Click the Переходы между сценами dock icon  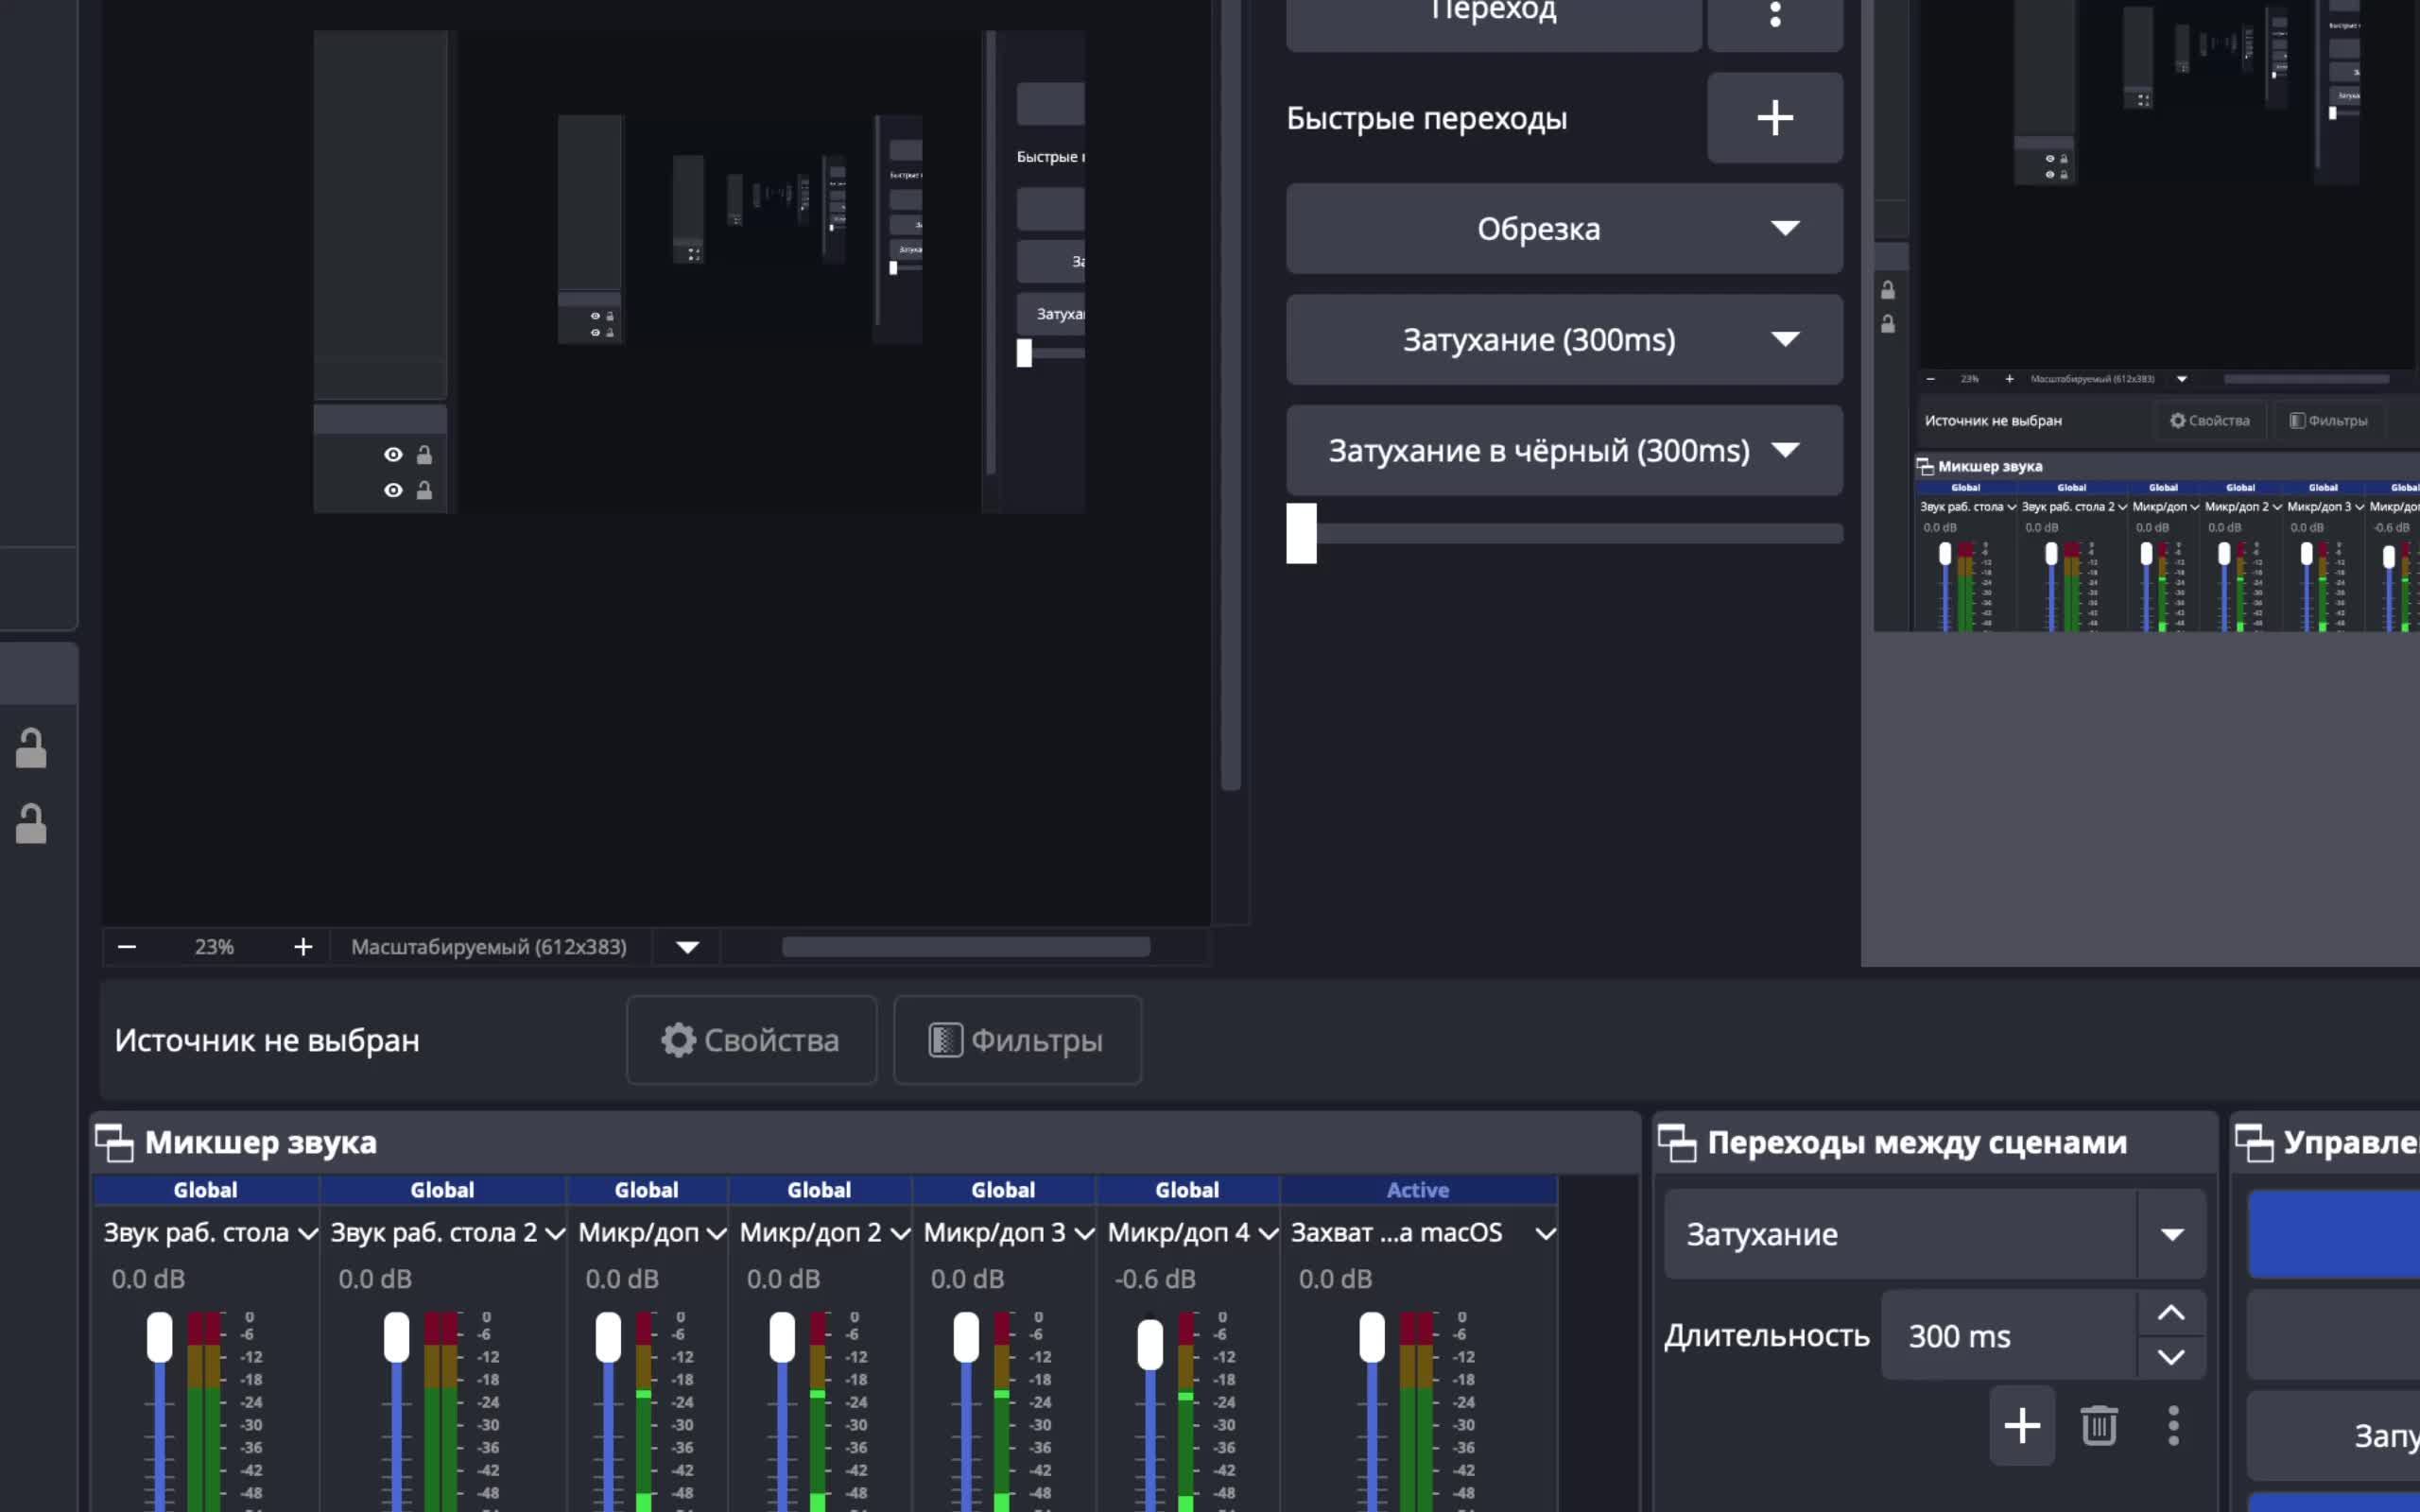coord(1677,1142)
